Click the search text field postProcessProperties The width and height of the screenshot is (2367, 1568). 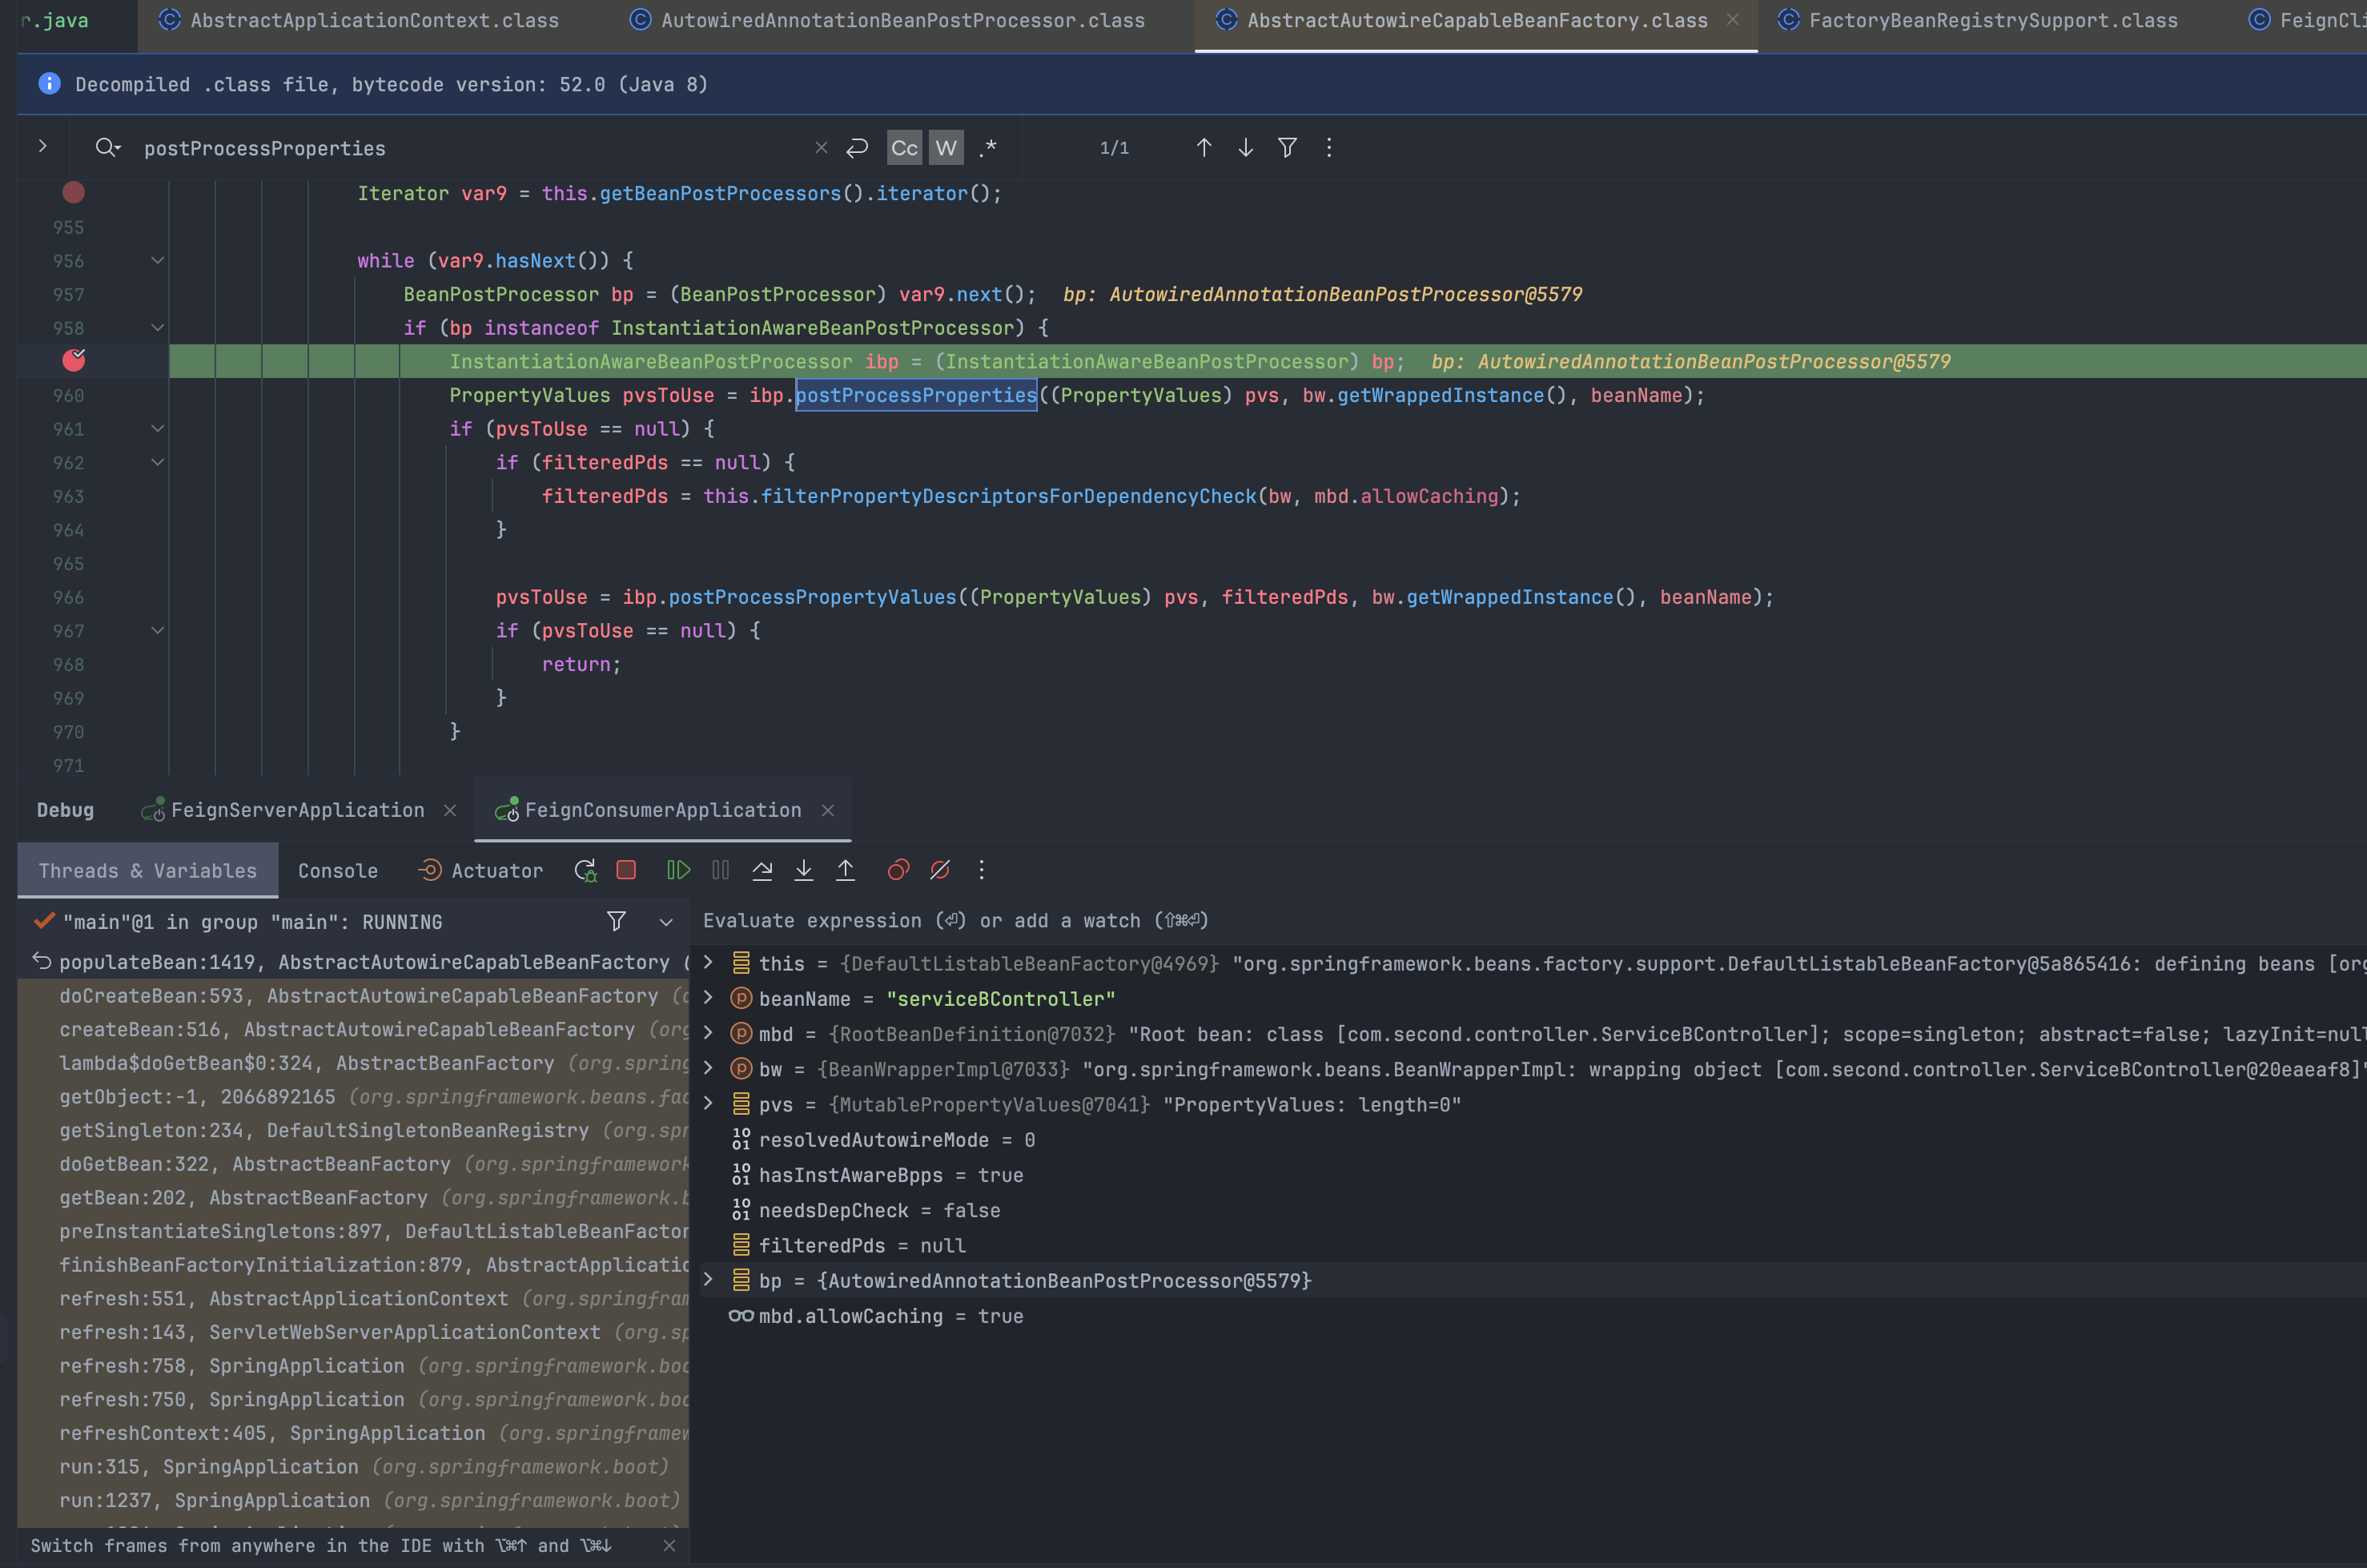[x=470, y=148]
